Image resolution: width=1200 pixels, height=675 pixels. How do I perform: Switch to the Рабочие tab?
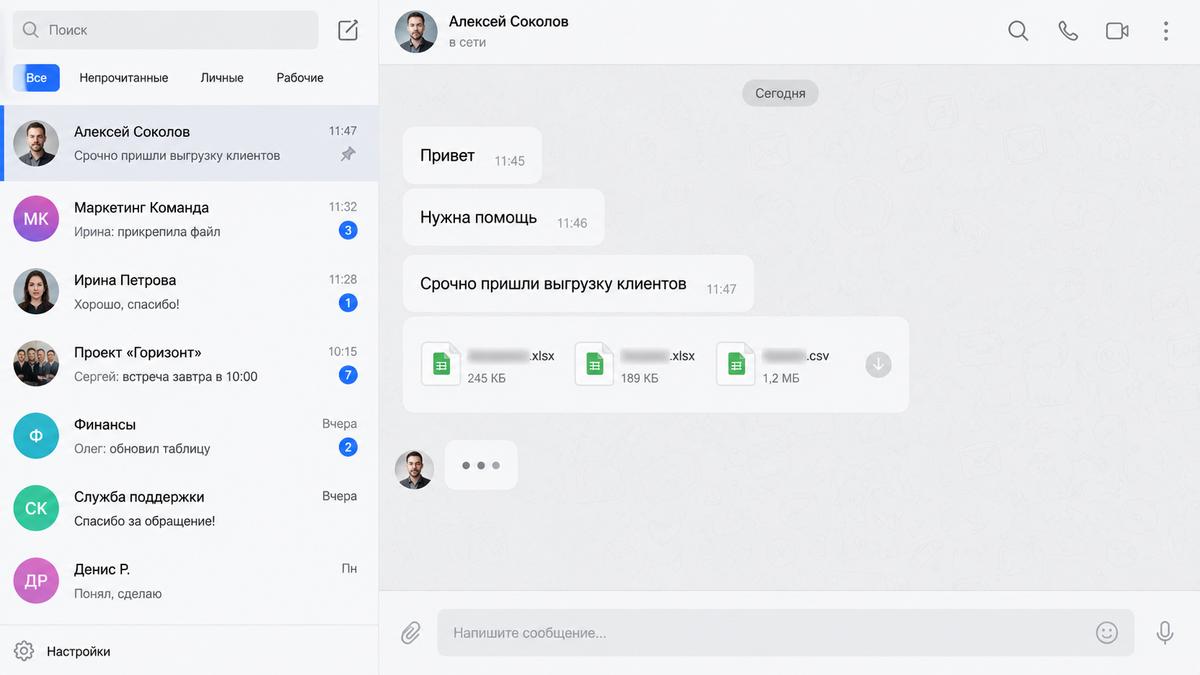coord(300,78)
